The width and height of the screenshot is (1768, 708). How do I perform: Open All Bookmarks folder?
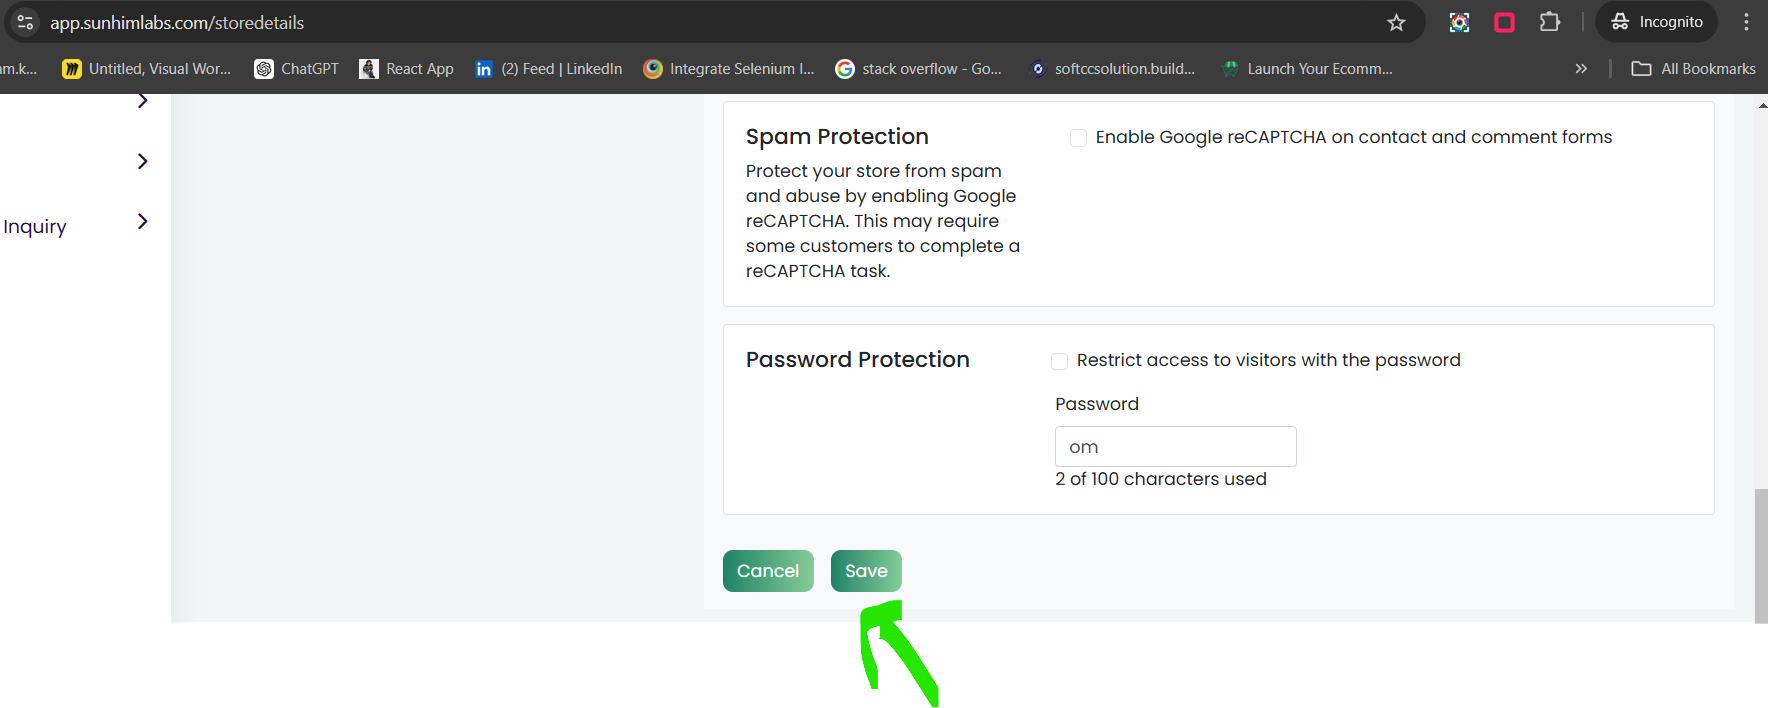1693,69
